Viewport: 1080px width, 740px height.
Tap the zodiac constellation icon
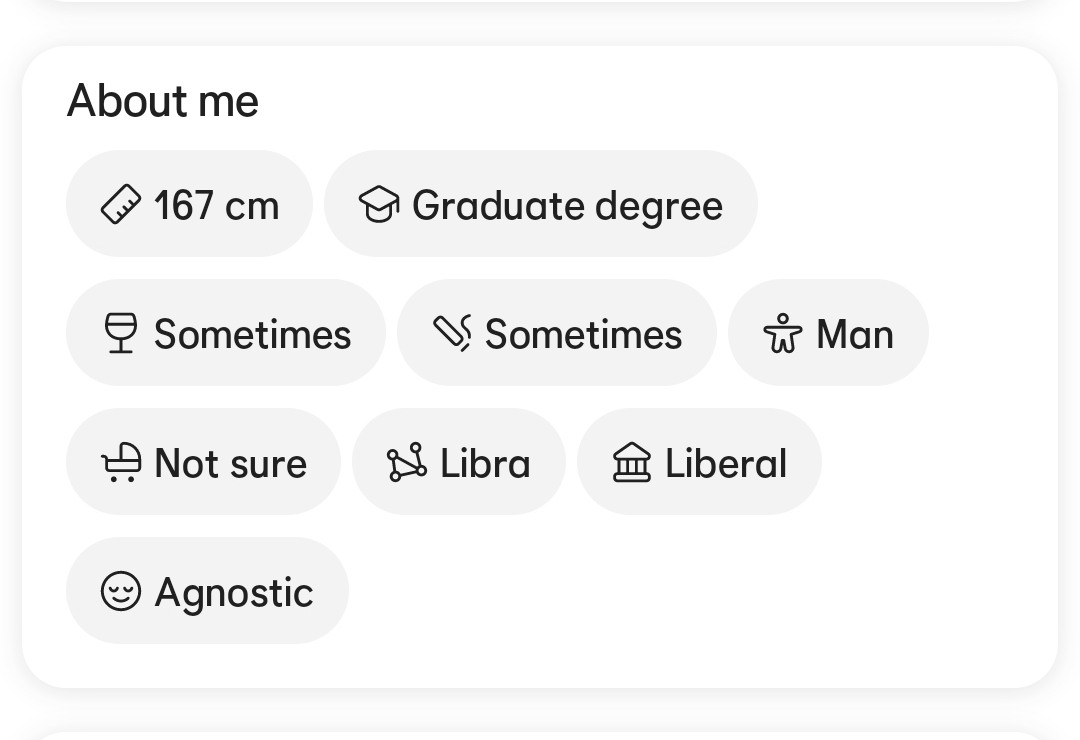(x=407, y=463)
